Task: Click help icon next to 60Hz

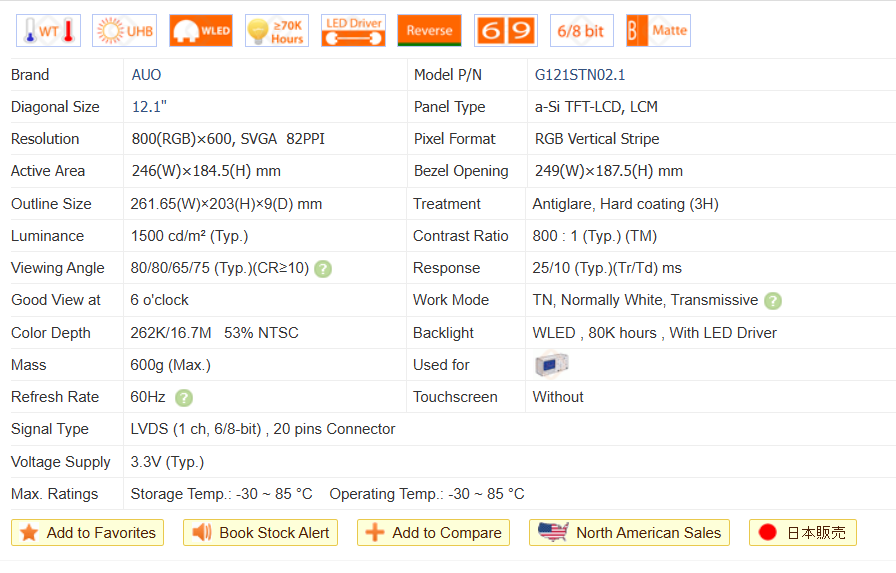Action: click(x=184, y=398)
